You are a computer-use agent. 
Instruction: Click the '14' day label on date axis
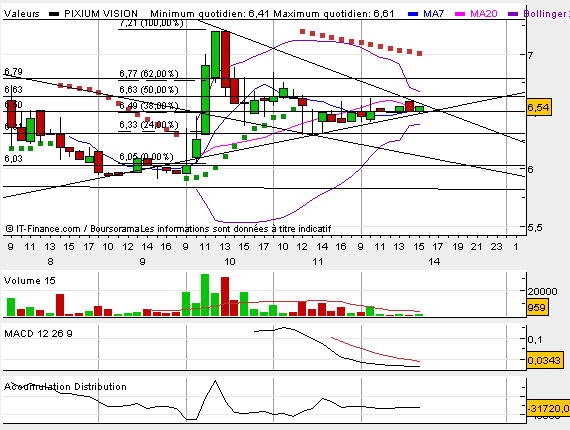point(434,261)
